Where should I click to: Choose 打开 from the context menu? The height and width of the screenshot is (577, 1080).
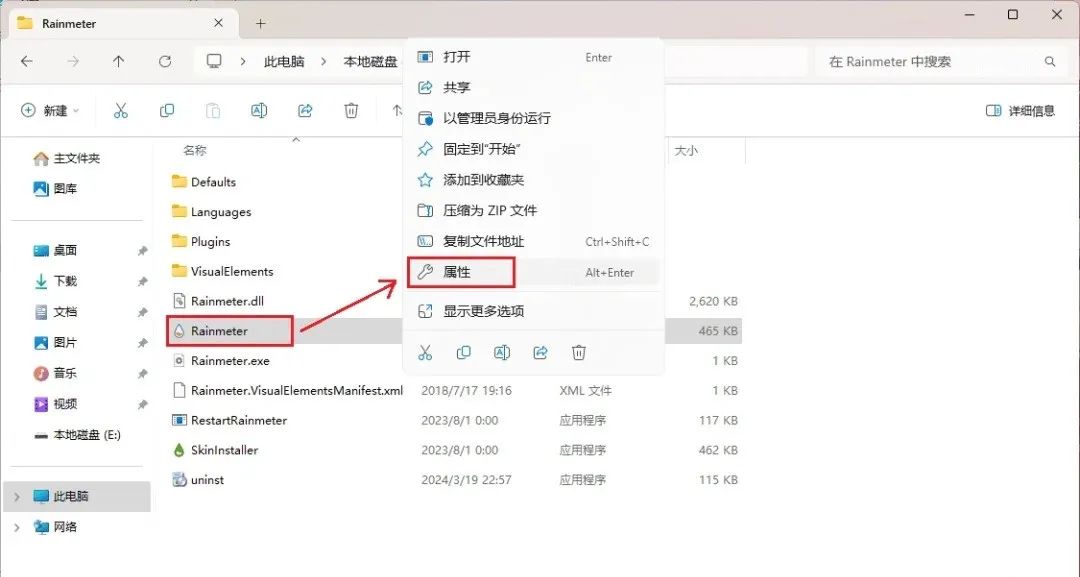click(x=533, y=57)
